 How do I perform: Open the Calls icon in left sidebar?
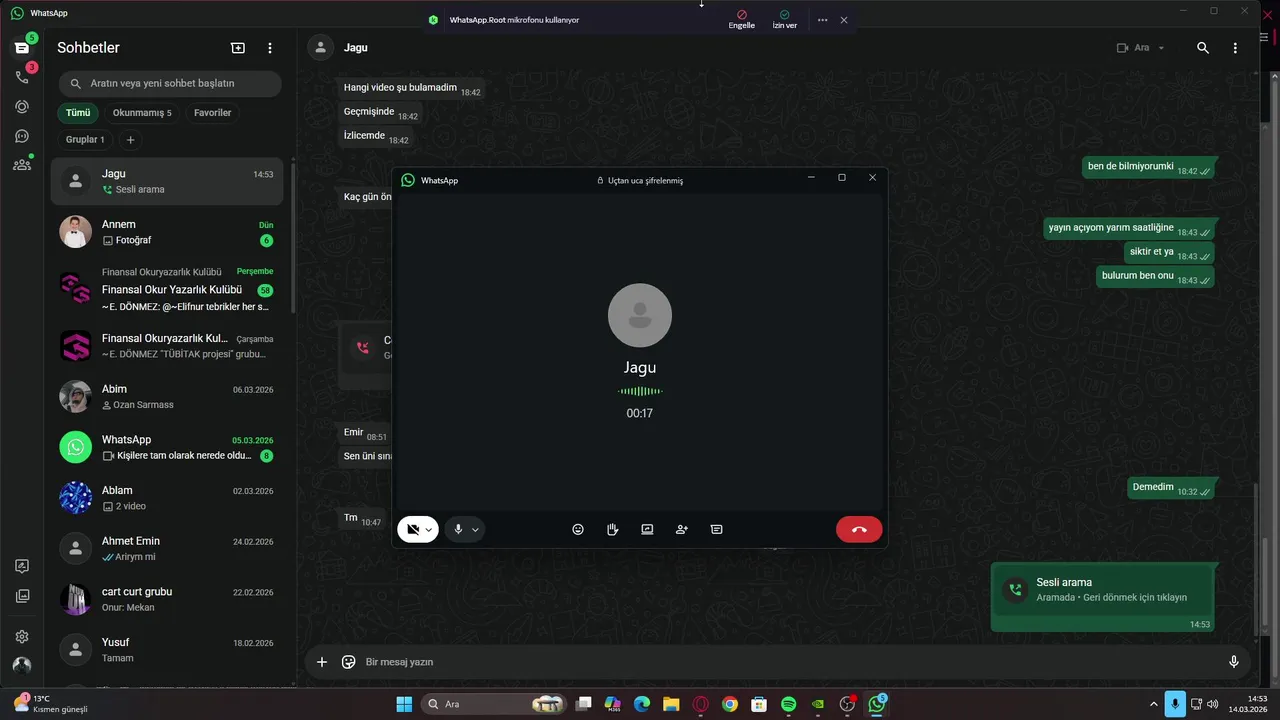(x=22, y=77)
